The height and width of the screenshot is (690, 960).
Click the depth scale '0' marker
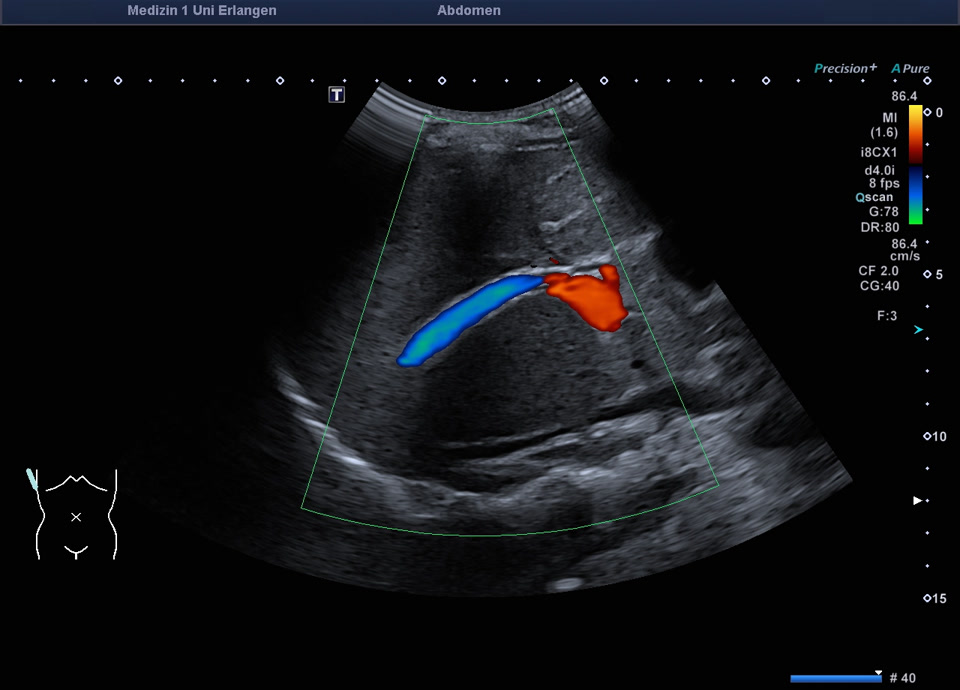pyautogui.click(x=934, y=113)
